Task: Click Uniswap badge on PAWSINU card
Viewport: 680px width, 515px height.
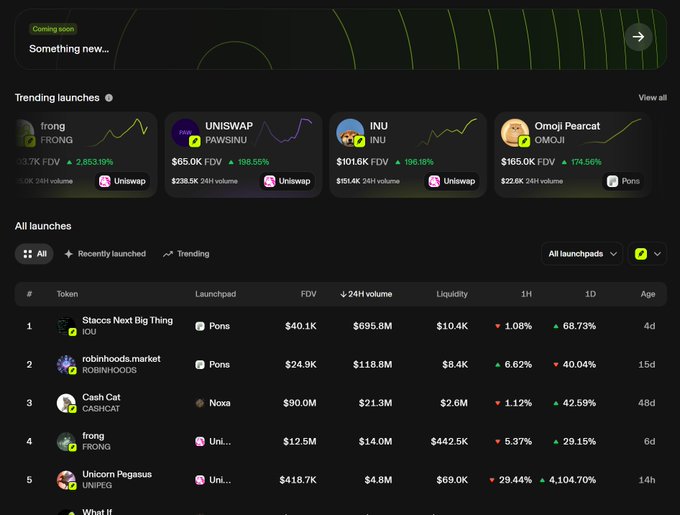Action: [x=288, y=181]
